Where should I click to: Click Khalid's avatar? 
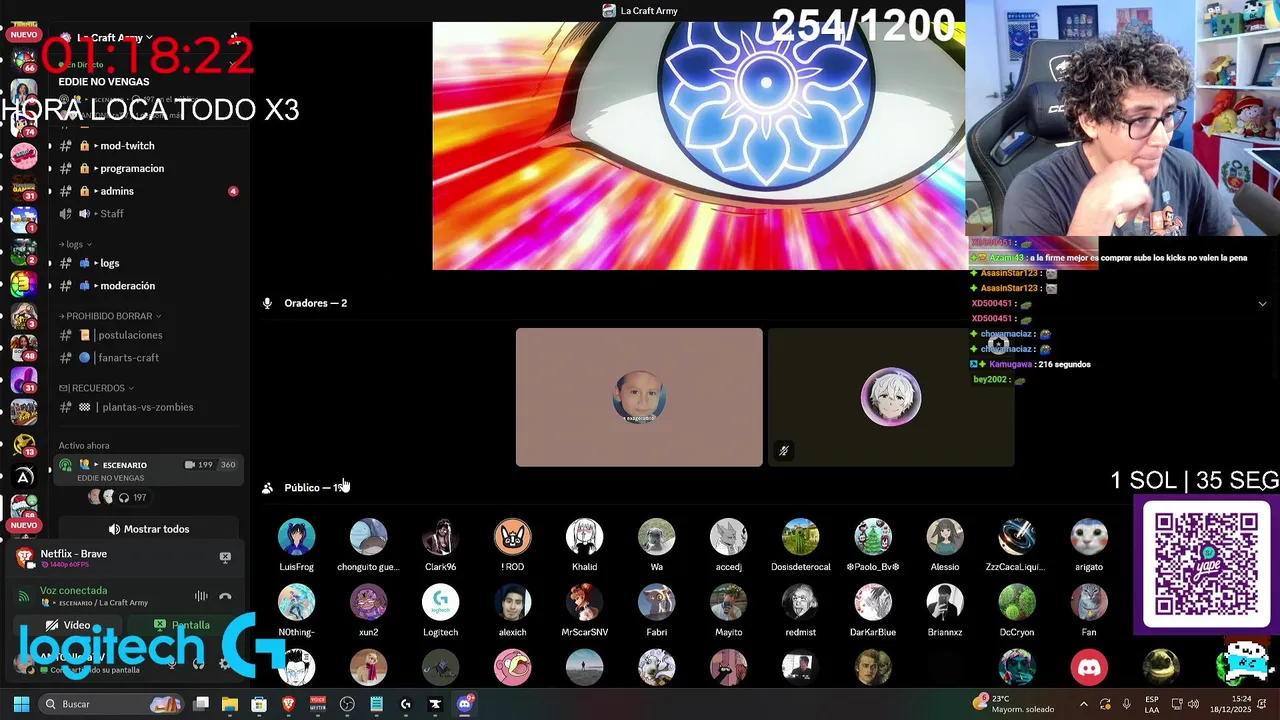pyautogui.click(x=584, y=537)
